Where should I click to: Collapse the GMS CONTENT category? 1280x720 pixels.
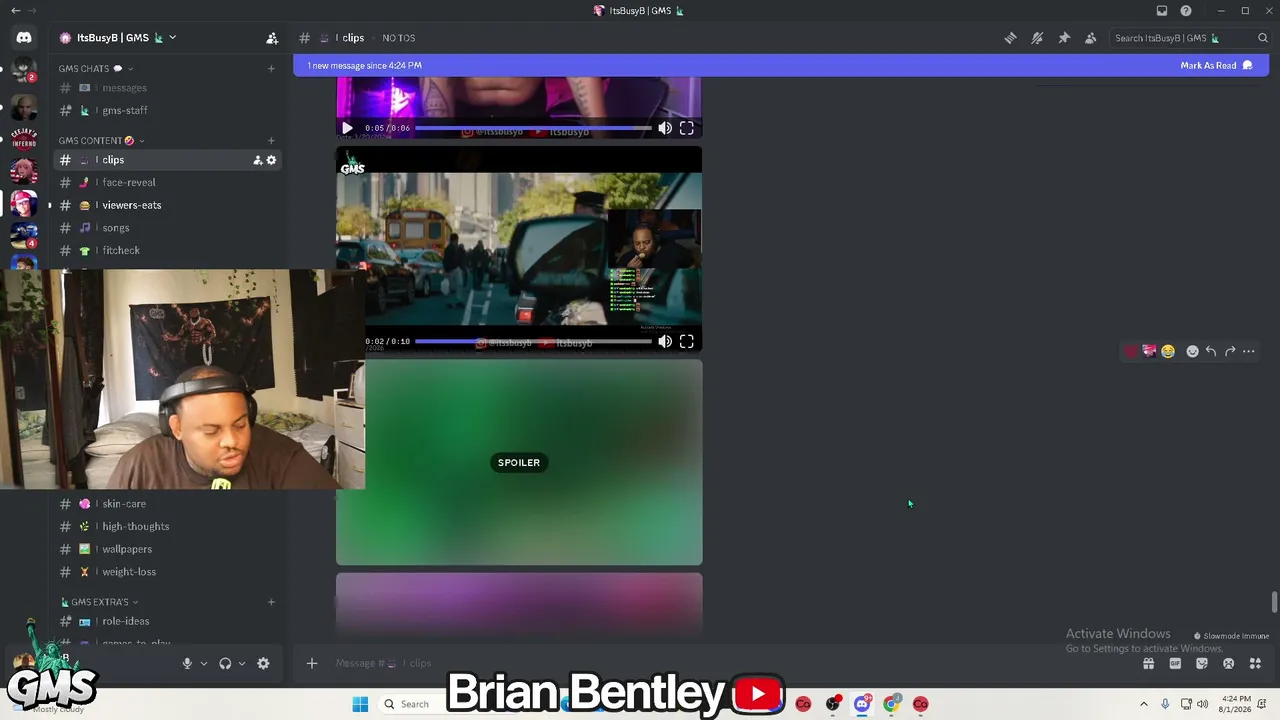[101, 141]
